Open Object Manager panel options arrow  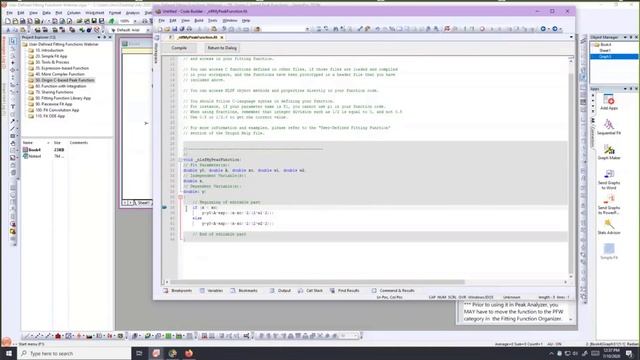click(x=625, y=37)
